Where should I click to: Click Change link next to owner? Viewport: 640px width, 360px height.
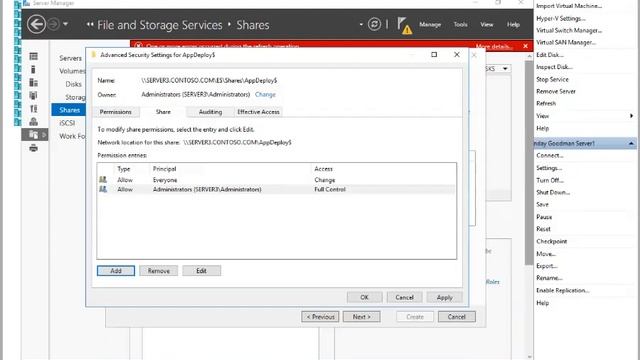coord(265,94)
